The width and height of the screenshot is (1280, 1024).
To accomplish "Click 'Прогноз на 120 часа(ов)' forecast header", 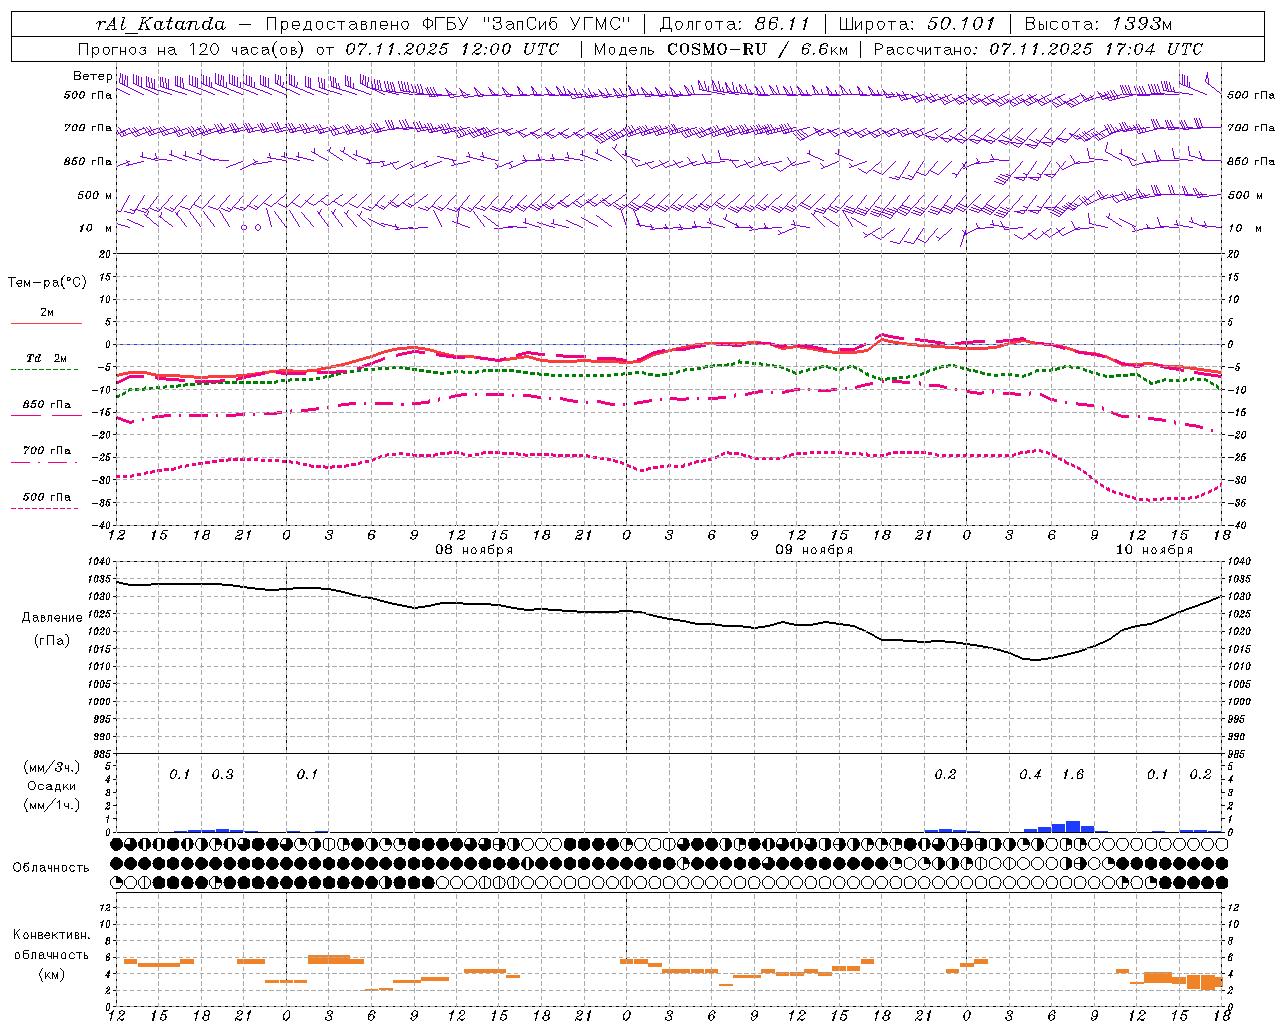I will point(193,49).
